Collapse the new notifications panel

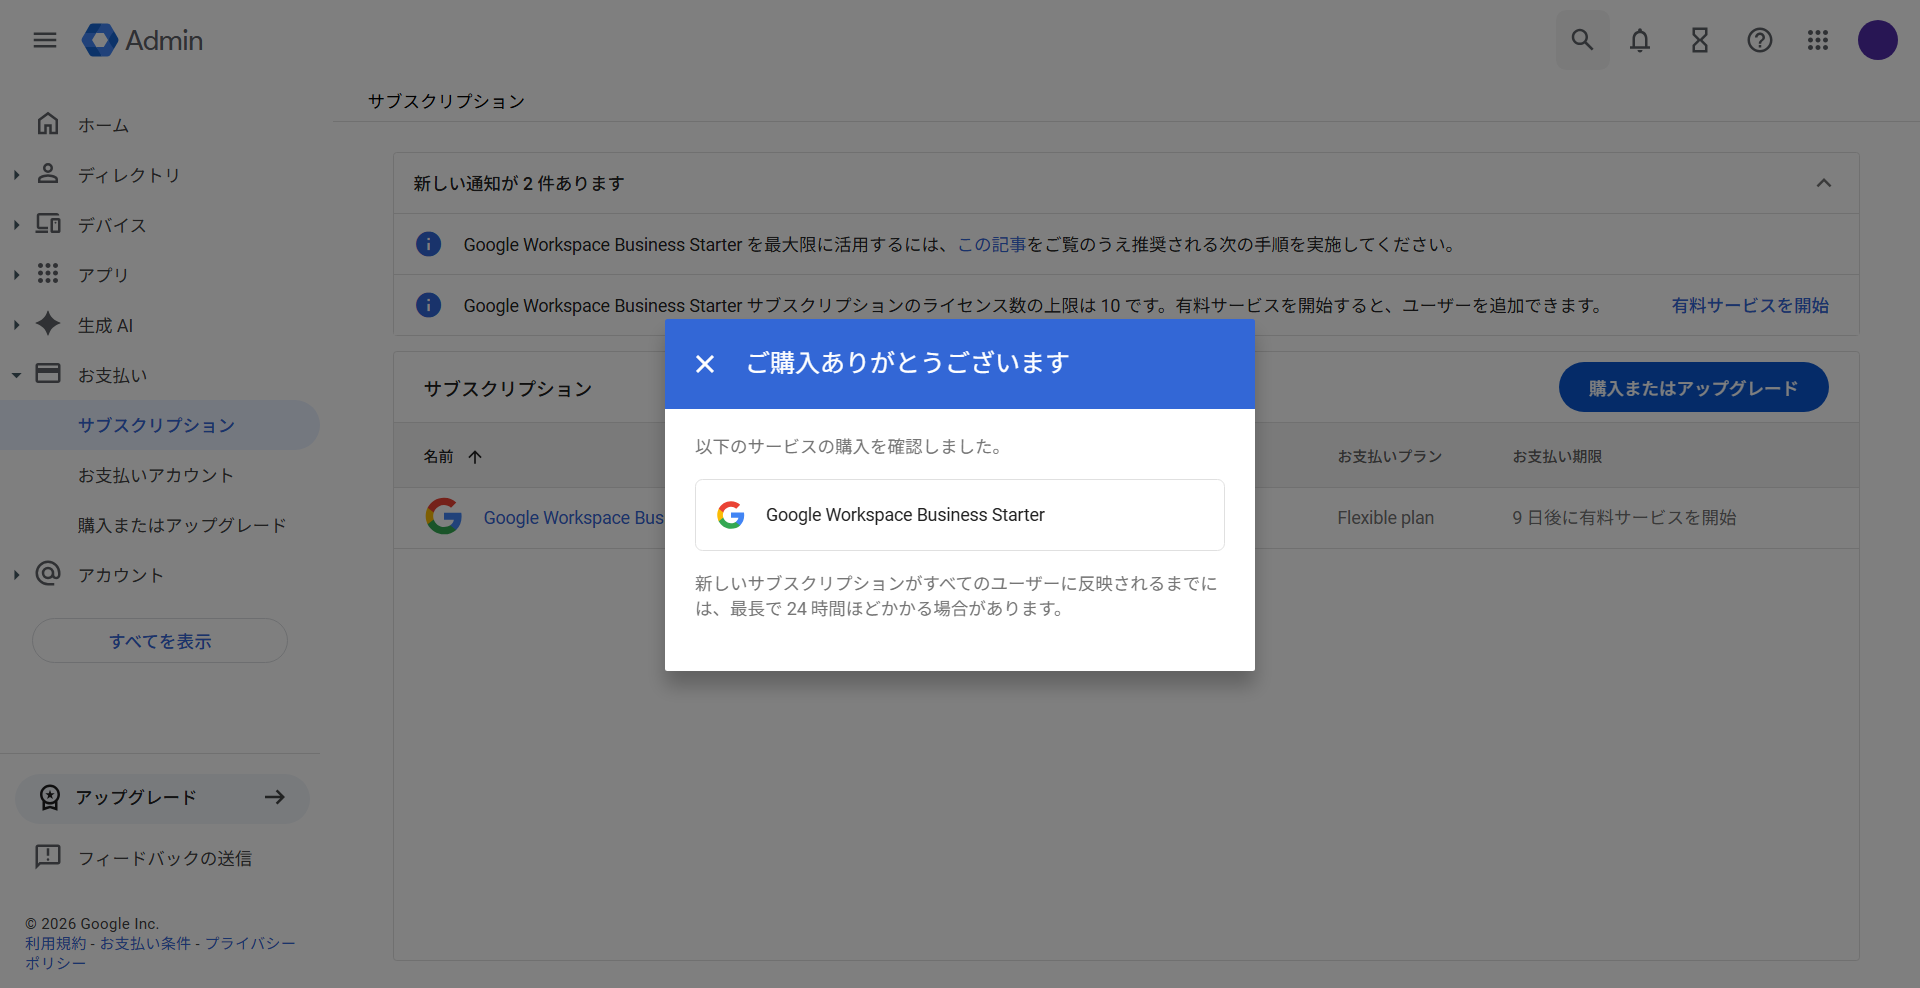coord(1823,183)
